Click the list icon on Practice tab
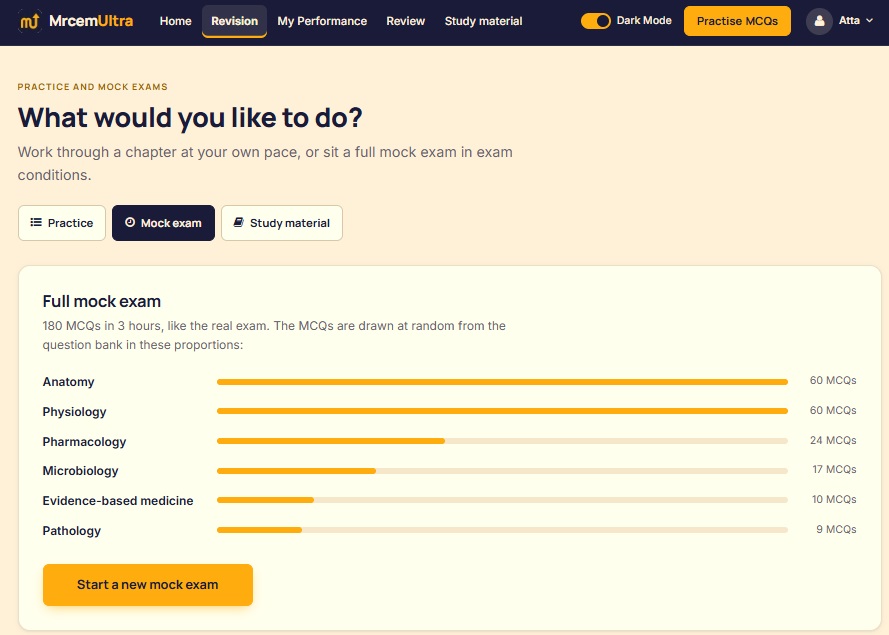The width and height of the screenshot is (889, 635). [x=36, y=222]
